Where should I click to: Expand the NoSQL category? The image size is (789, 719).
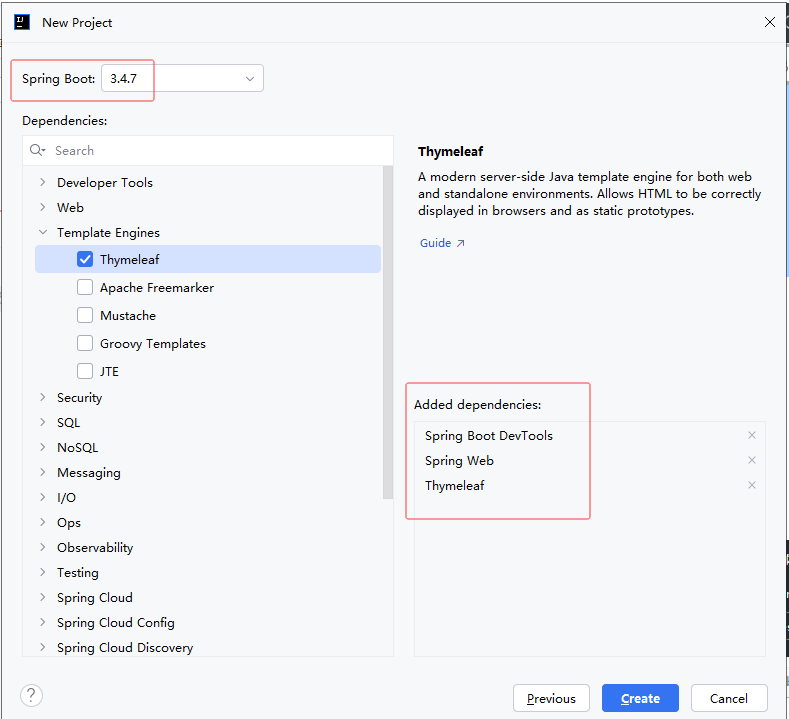[43, 447]
